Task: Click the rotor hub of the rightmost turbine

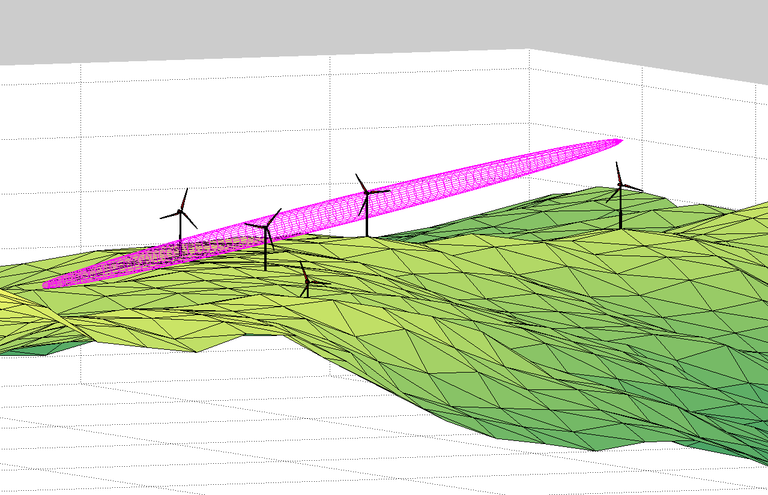Action: tap(621, 184)
